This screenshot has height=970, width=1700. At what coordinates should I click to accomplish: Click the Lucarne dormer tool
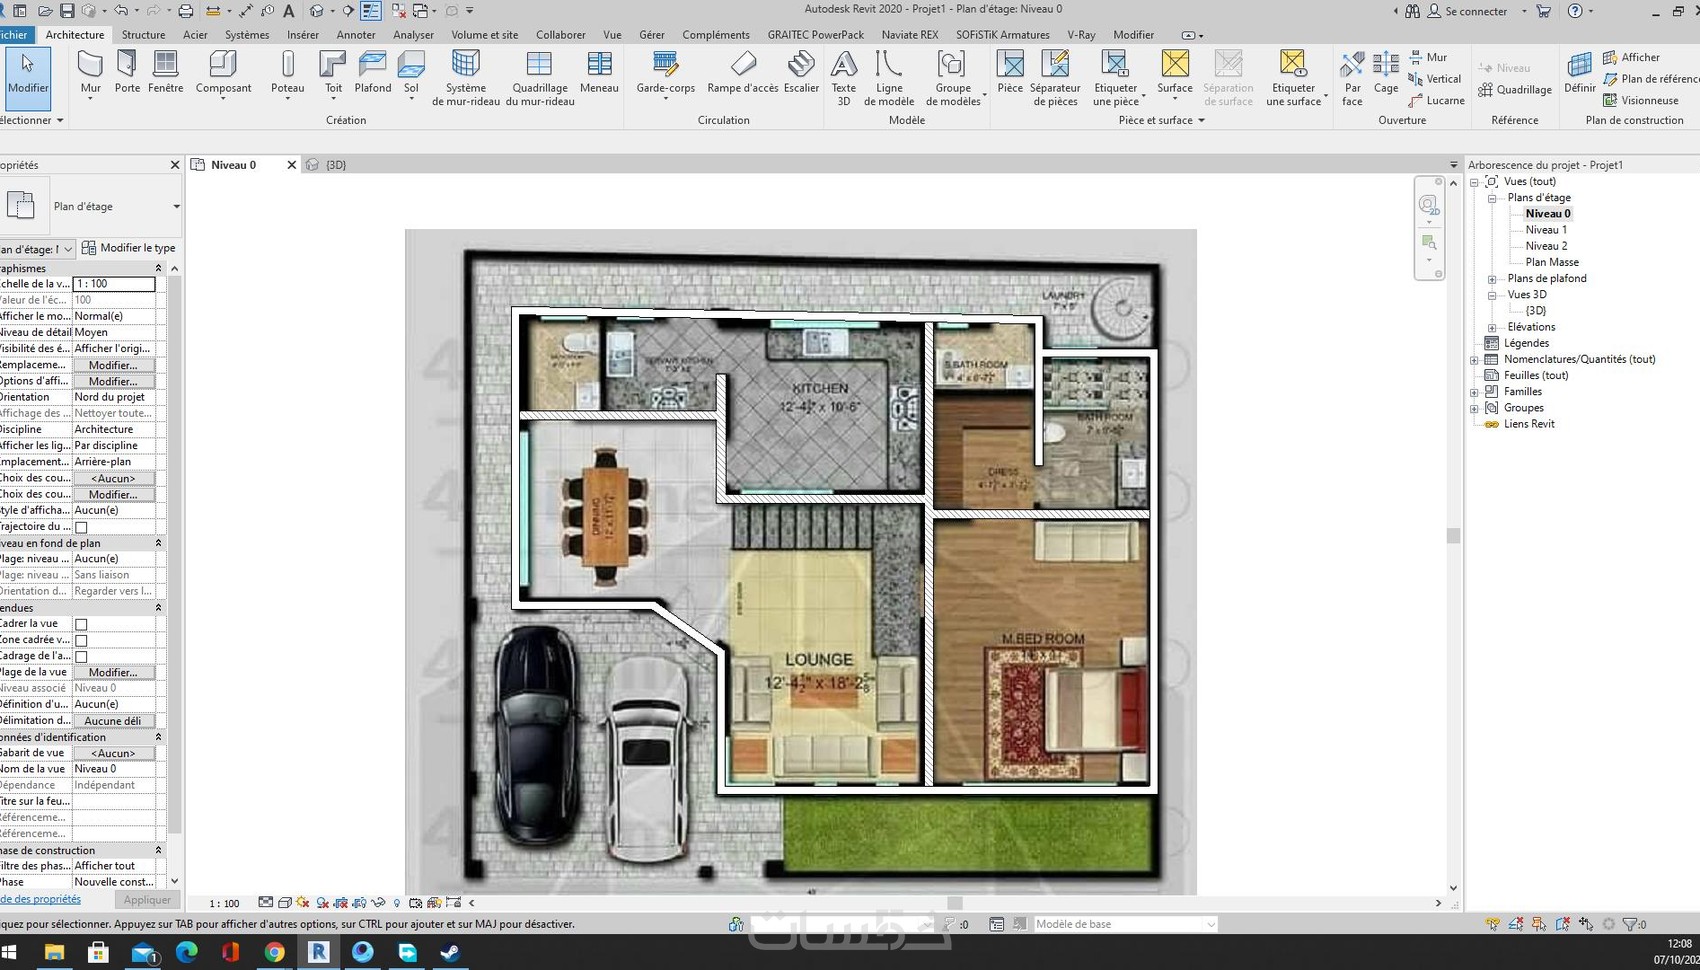(1436, 101)
